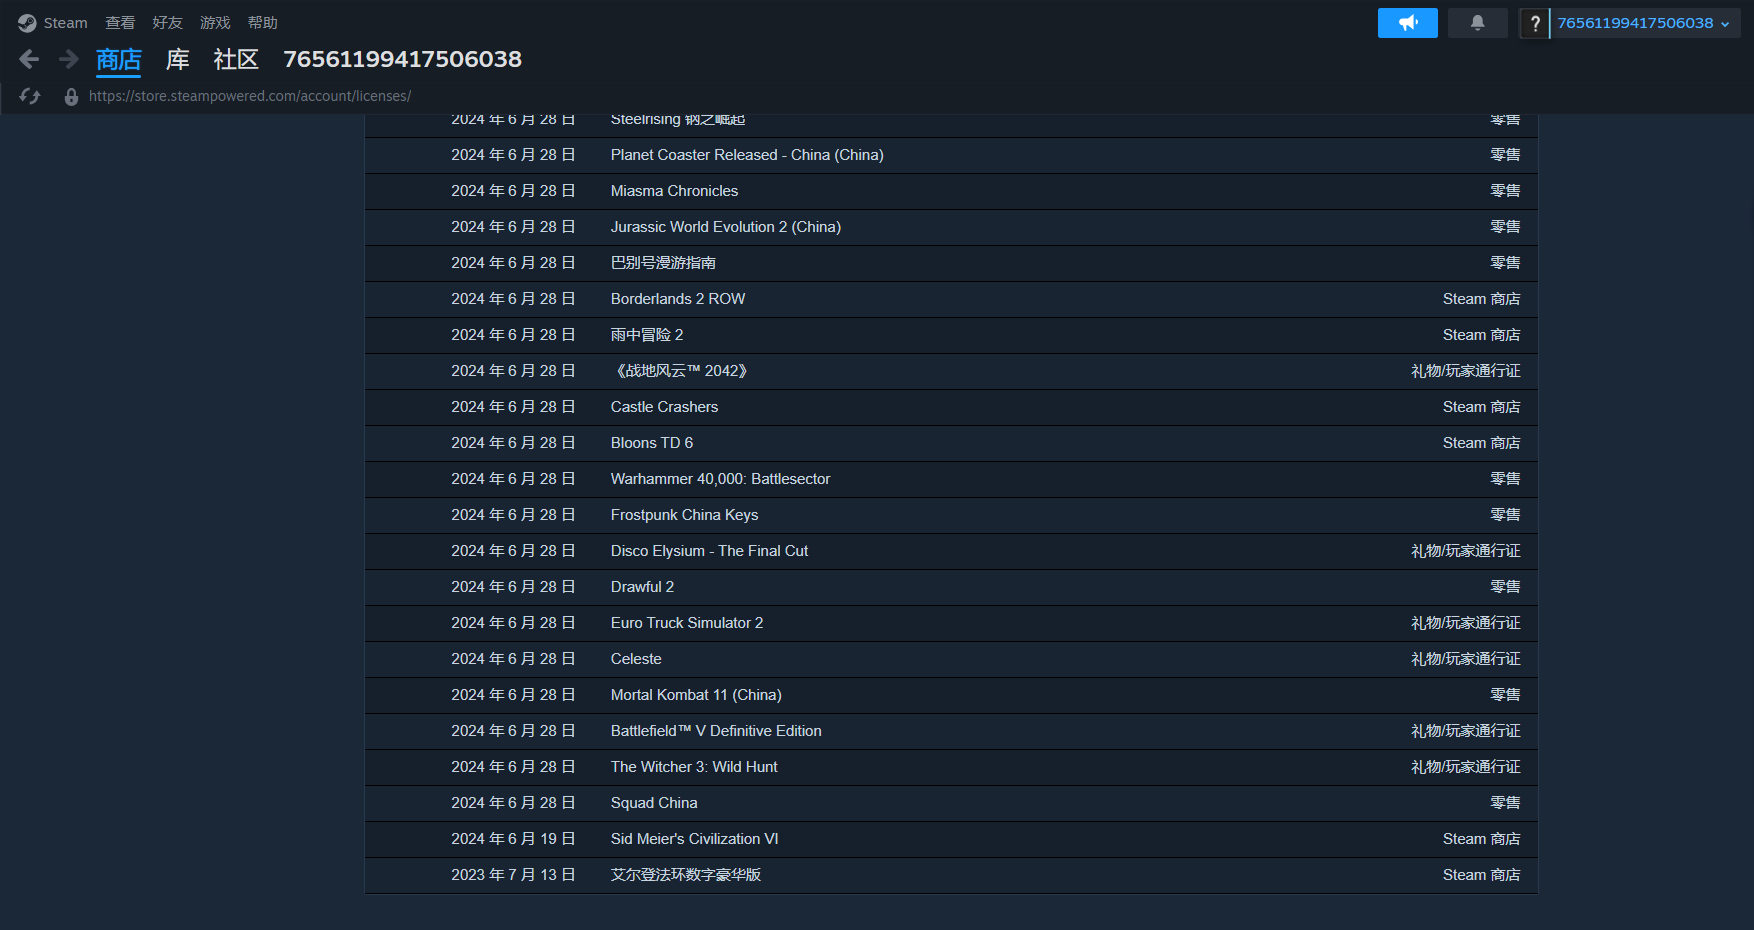1754x930 pixels.
Task: Open the 查看 menu
Action: (120, 23)
